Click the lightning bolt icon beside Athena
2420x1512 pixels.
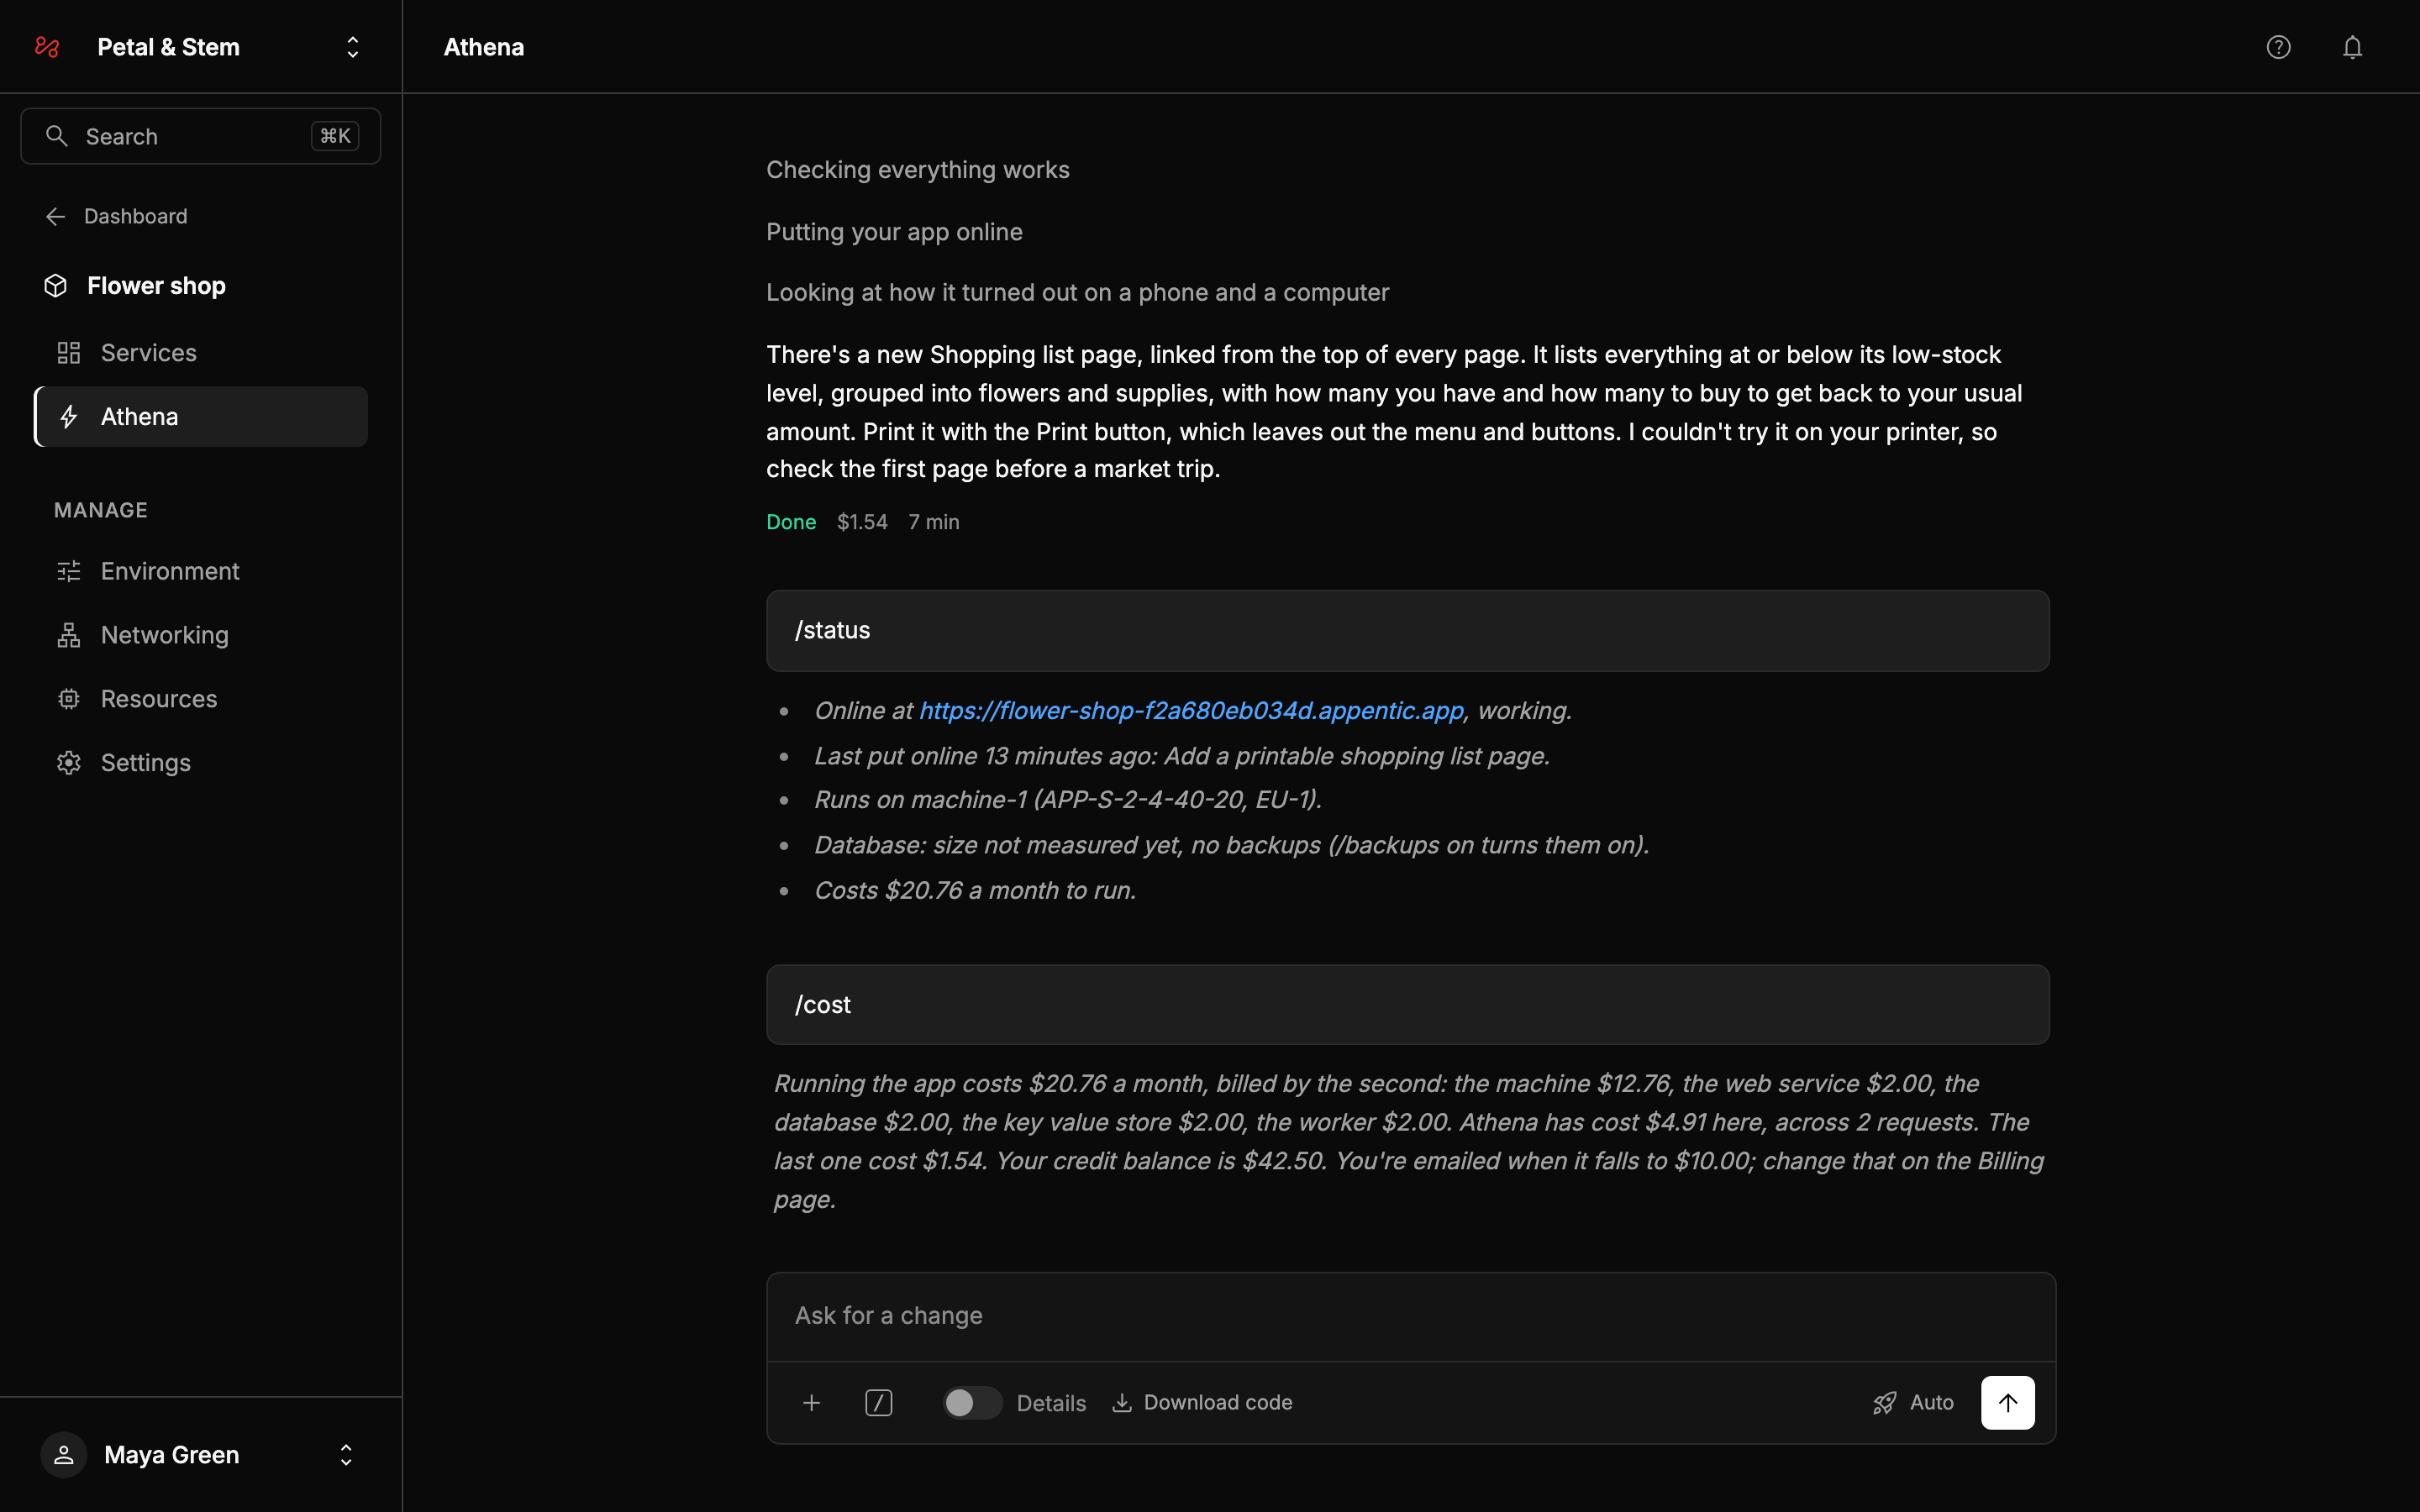pos(69,417)
